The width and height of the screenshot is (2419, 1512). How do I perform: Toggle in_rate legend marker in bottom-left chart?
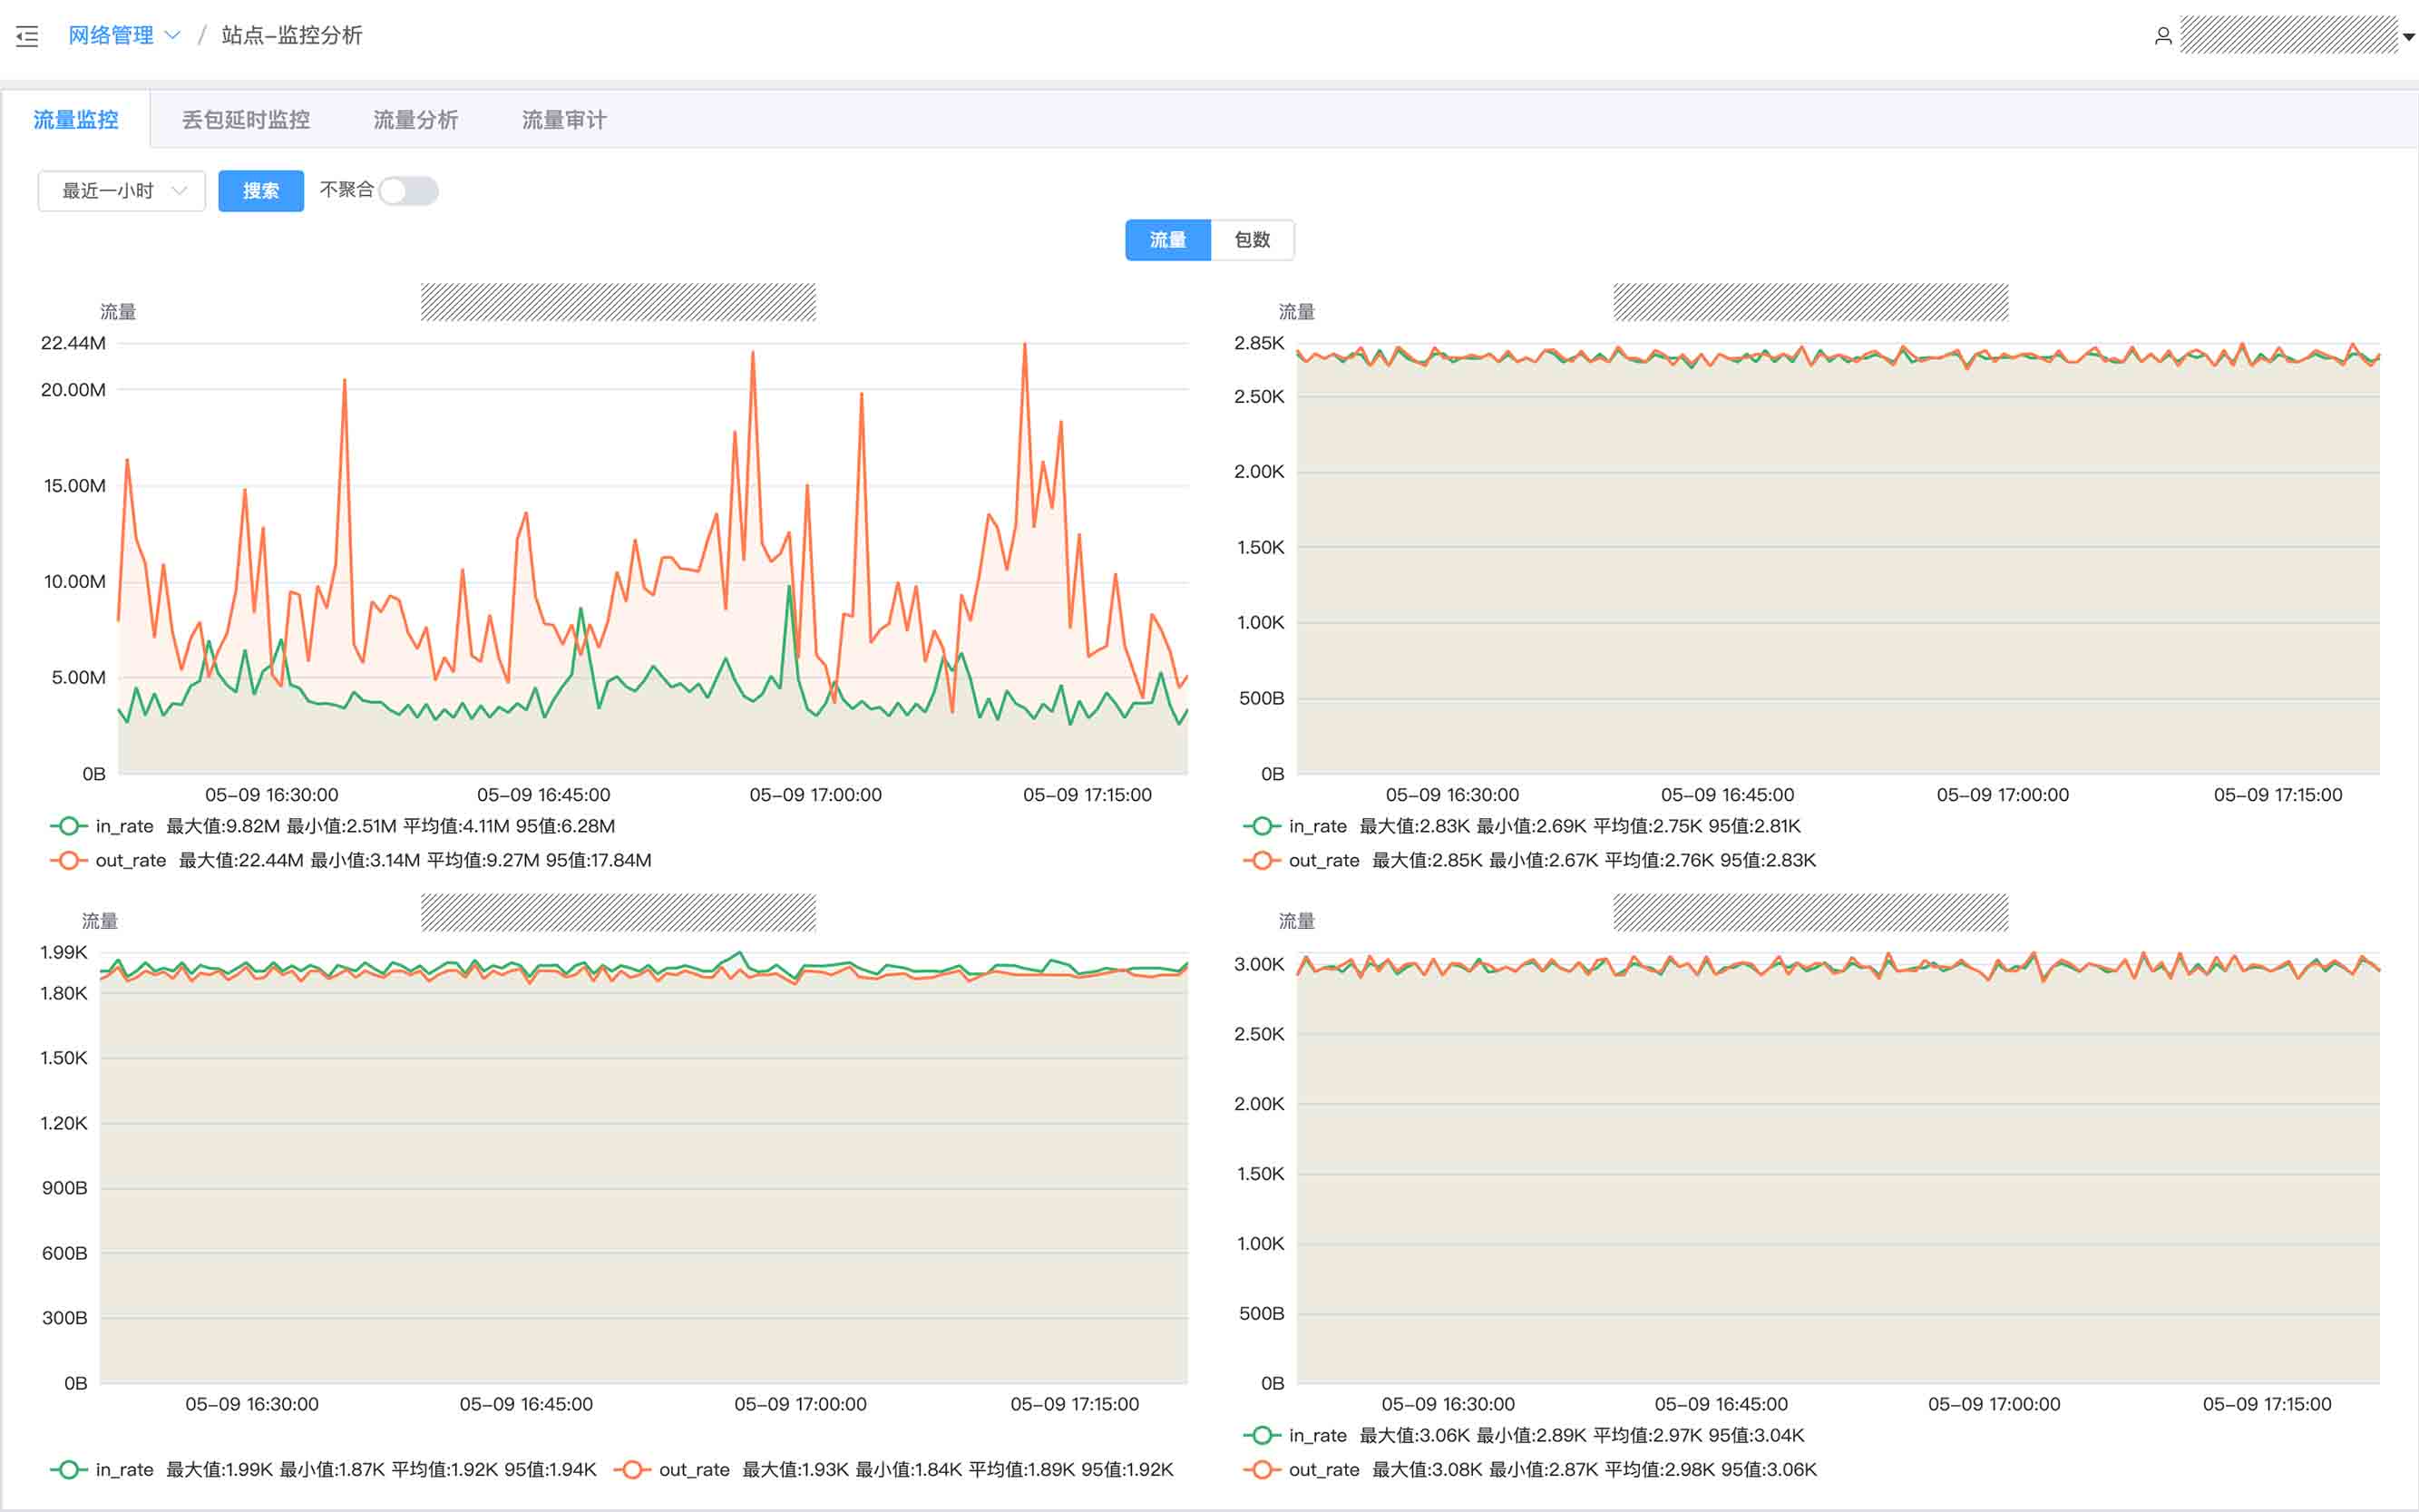coord(68,1469)
